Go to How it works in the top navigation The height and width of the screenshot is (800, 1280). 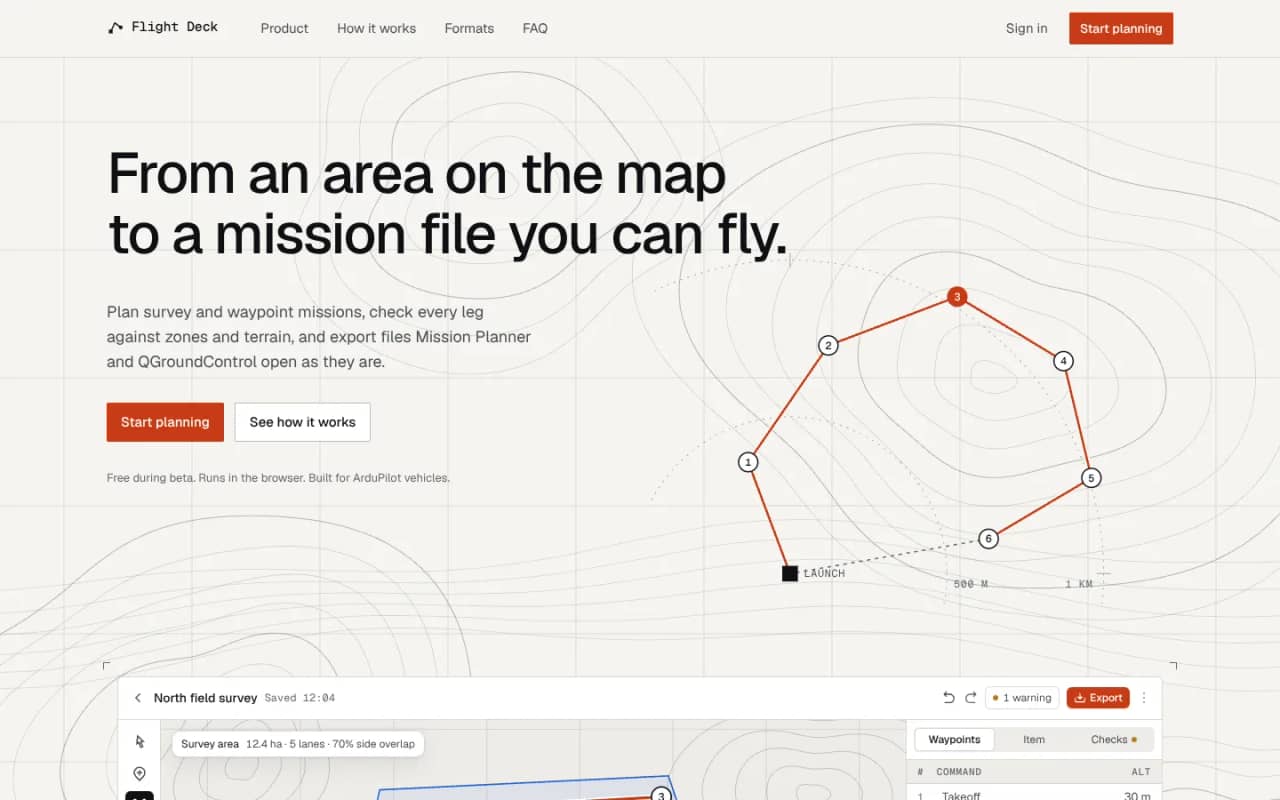(376, 28)
